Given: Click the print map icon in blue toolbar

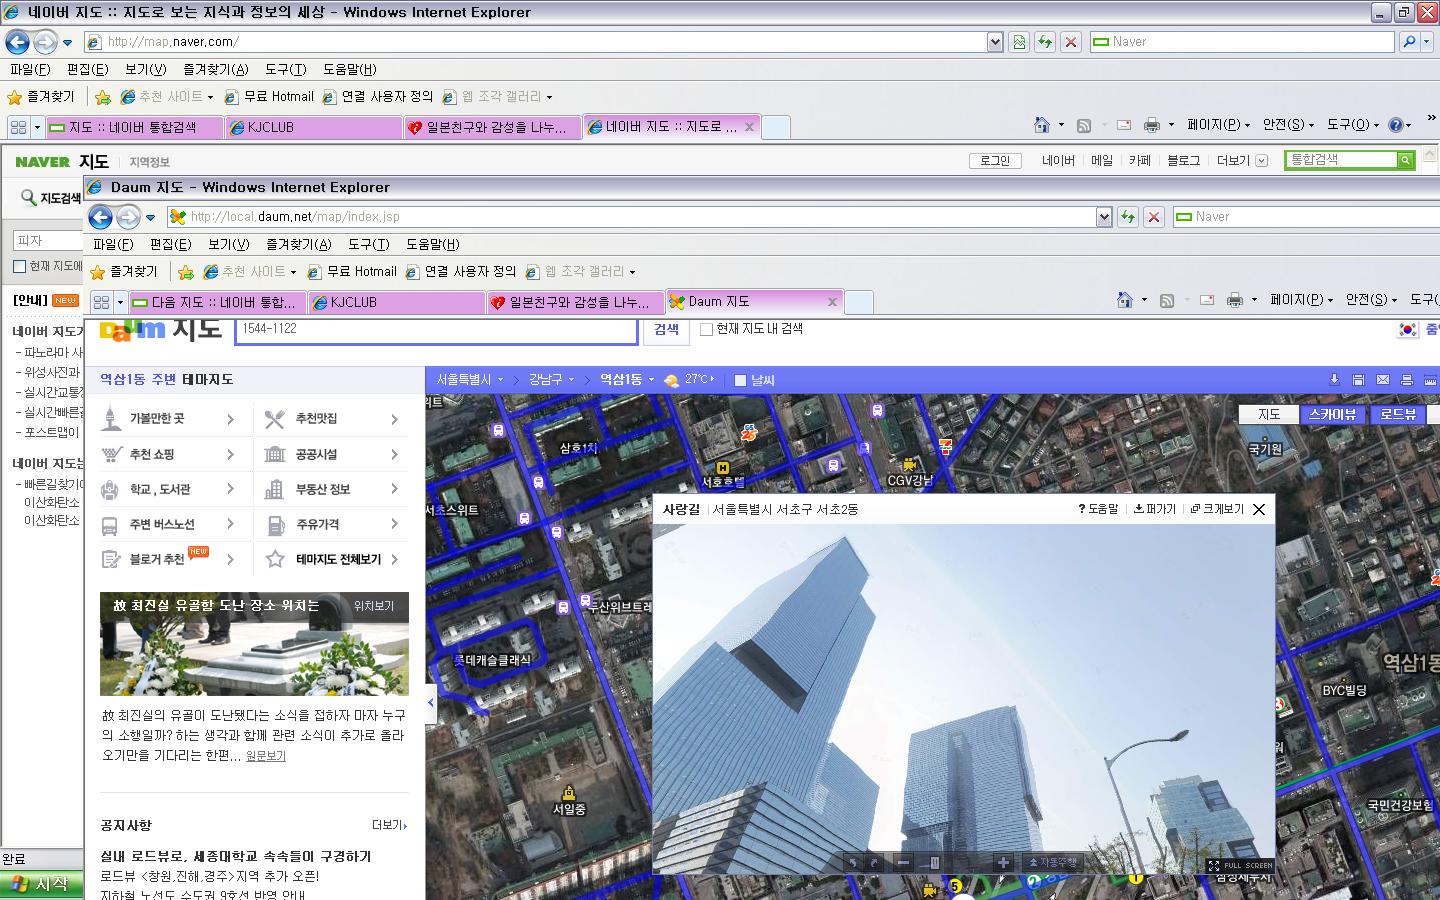Looking at the screenshot, I should point(1407,380).
